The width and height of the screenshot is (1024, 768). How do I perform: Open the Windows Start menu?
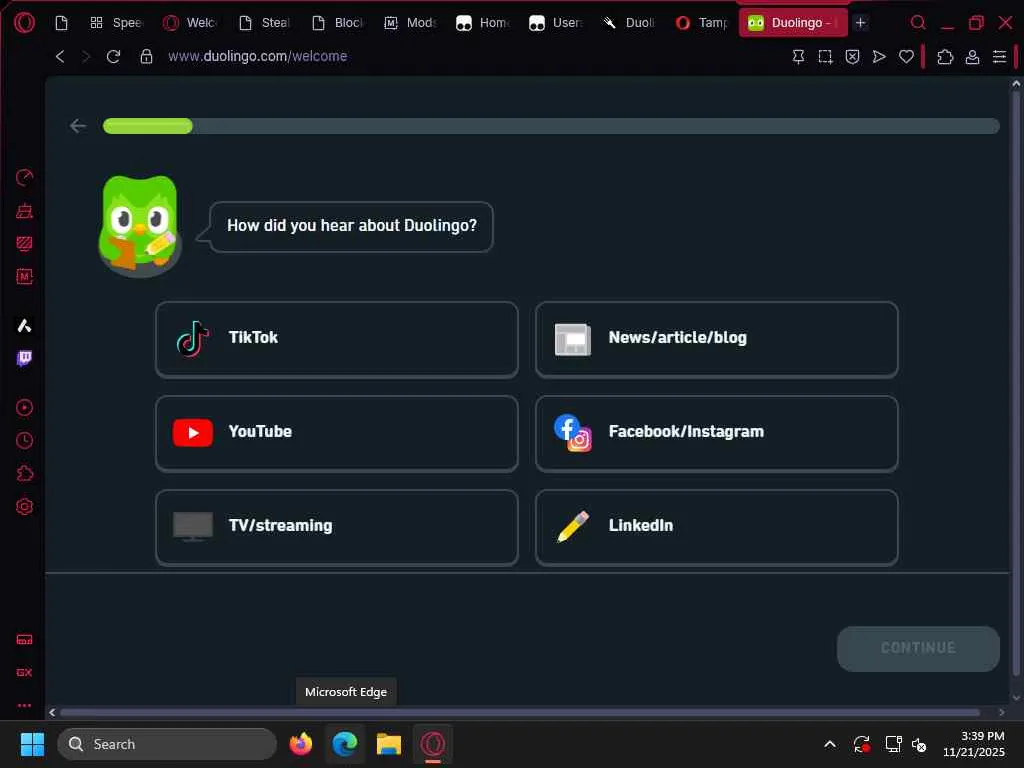click(x=32, y=744)
